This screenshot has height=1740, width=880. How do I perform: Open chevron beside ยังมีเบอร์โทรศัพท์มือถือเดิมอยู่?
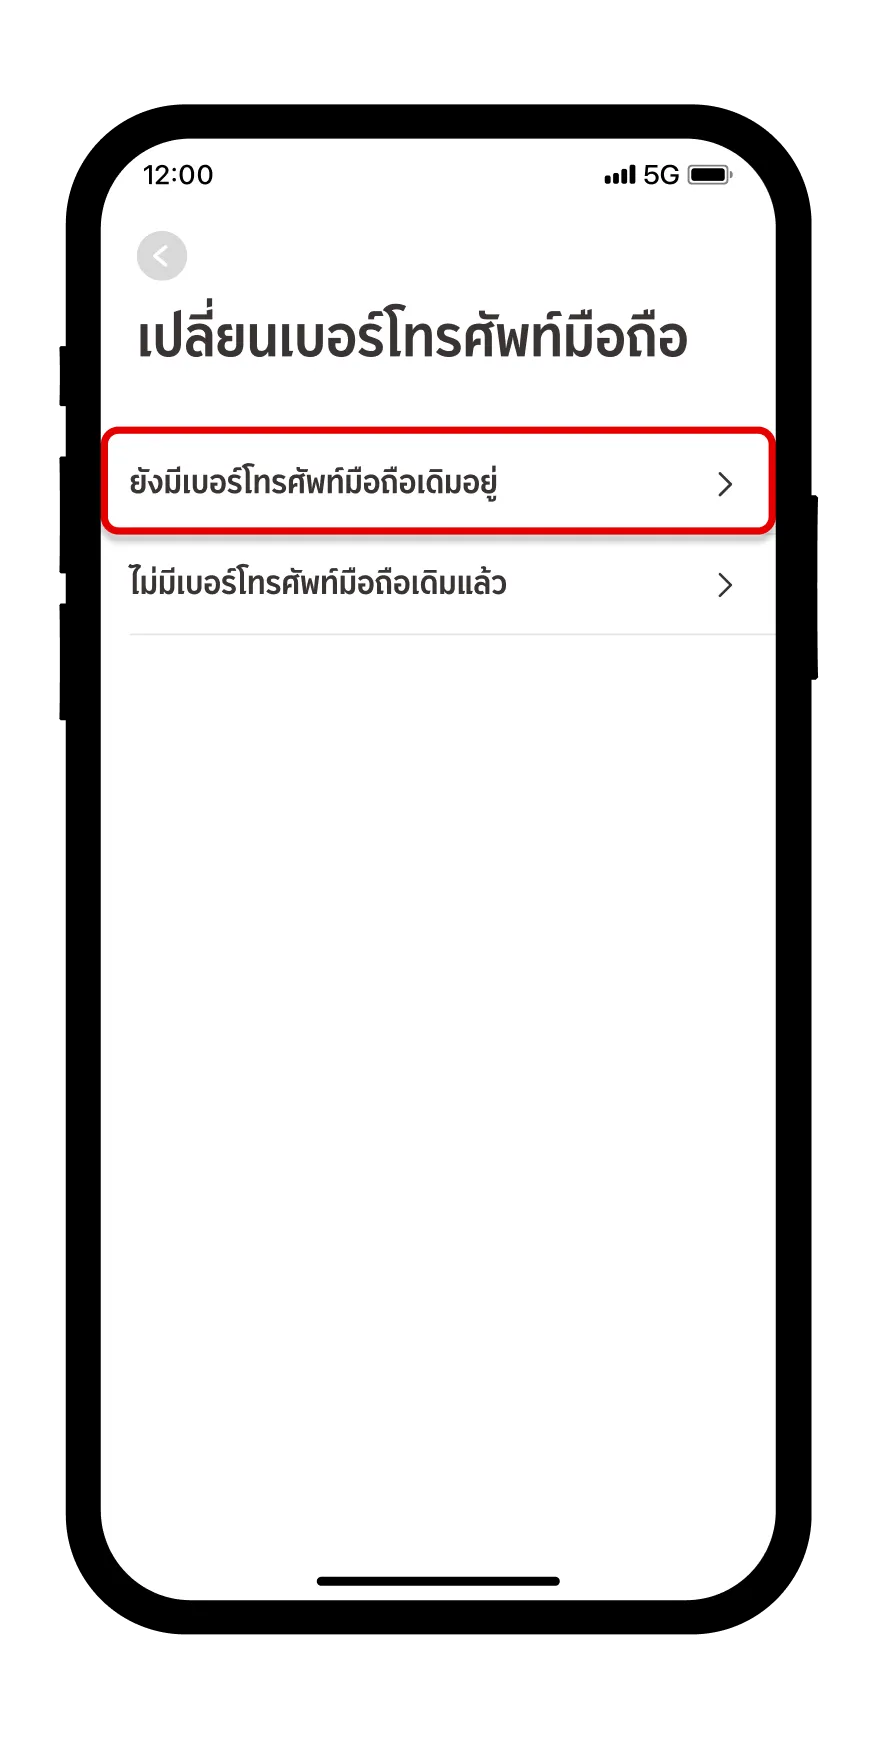click(726, 484)
